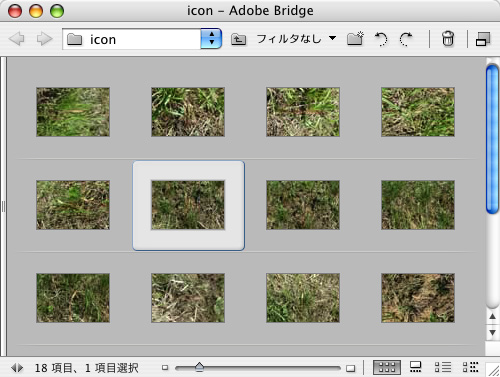Select second thumbnail in top row
Viewport: 500px width, 377px height.
click(188, 112)
